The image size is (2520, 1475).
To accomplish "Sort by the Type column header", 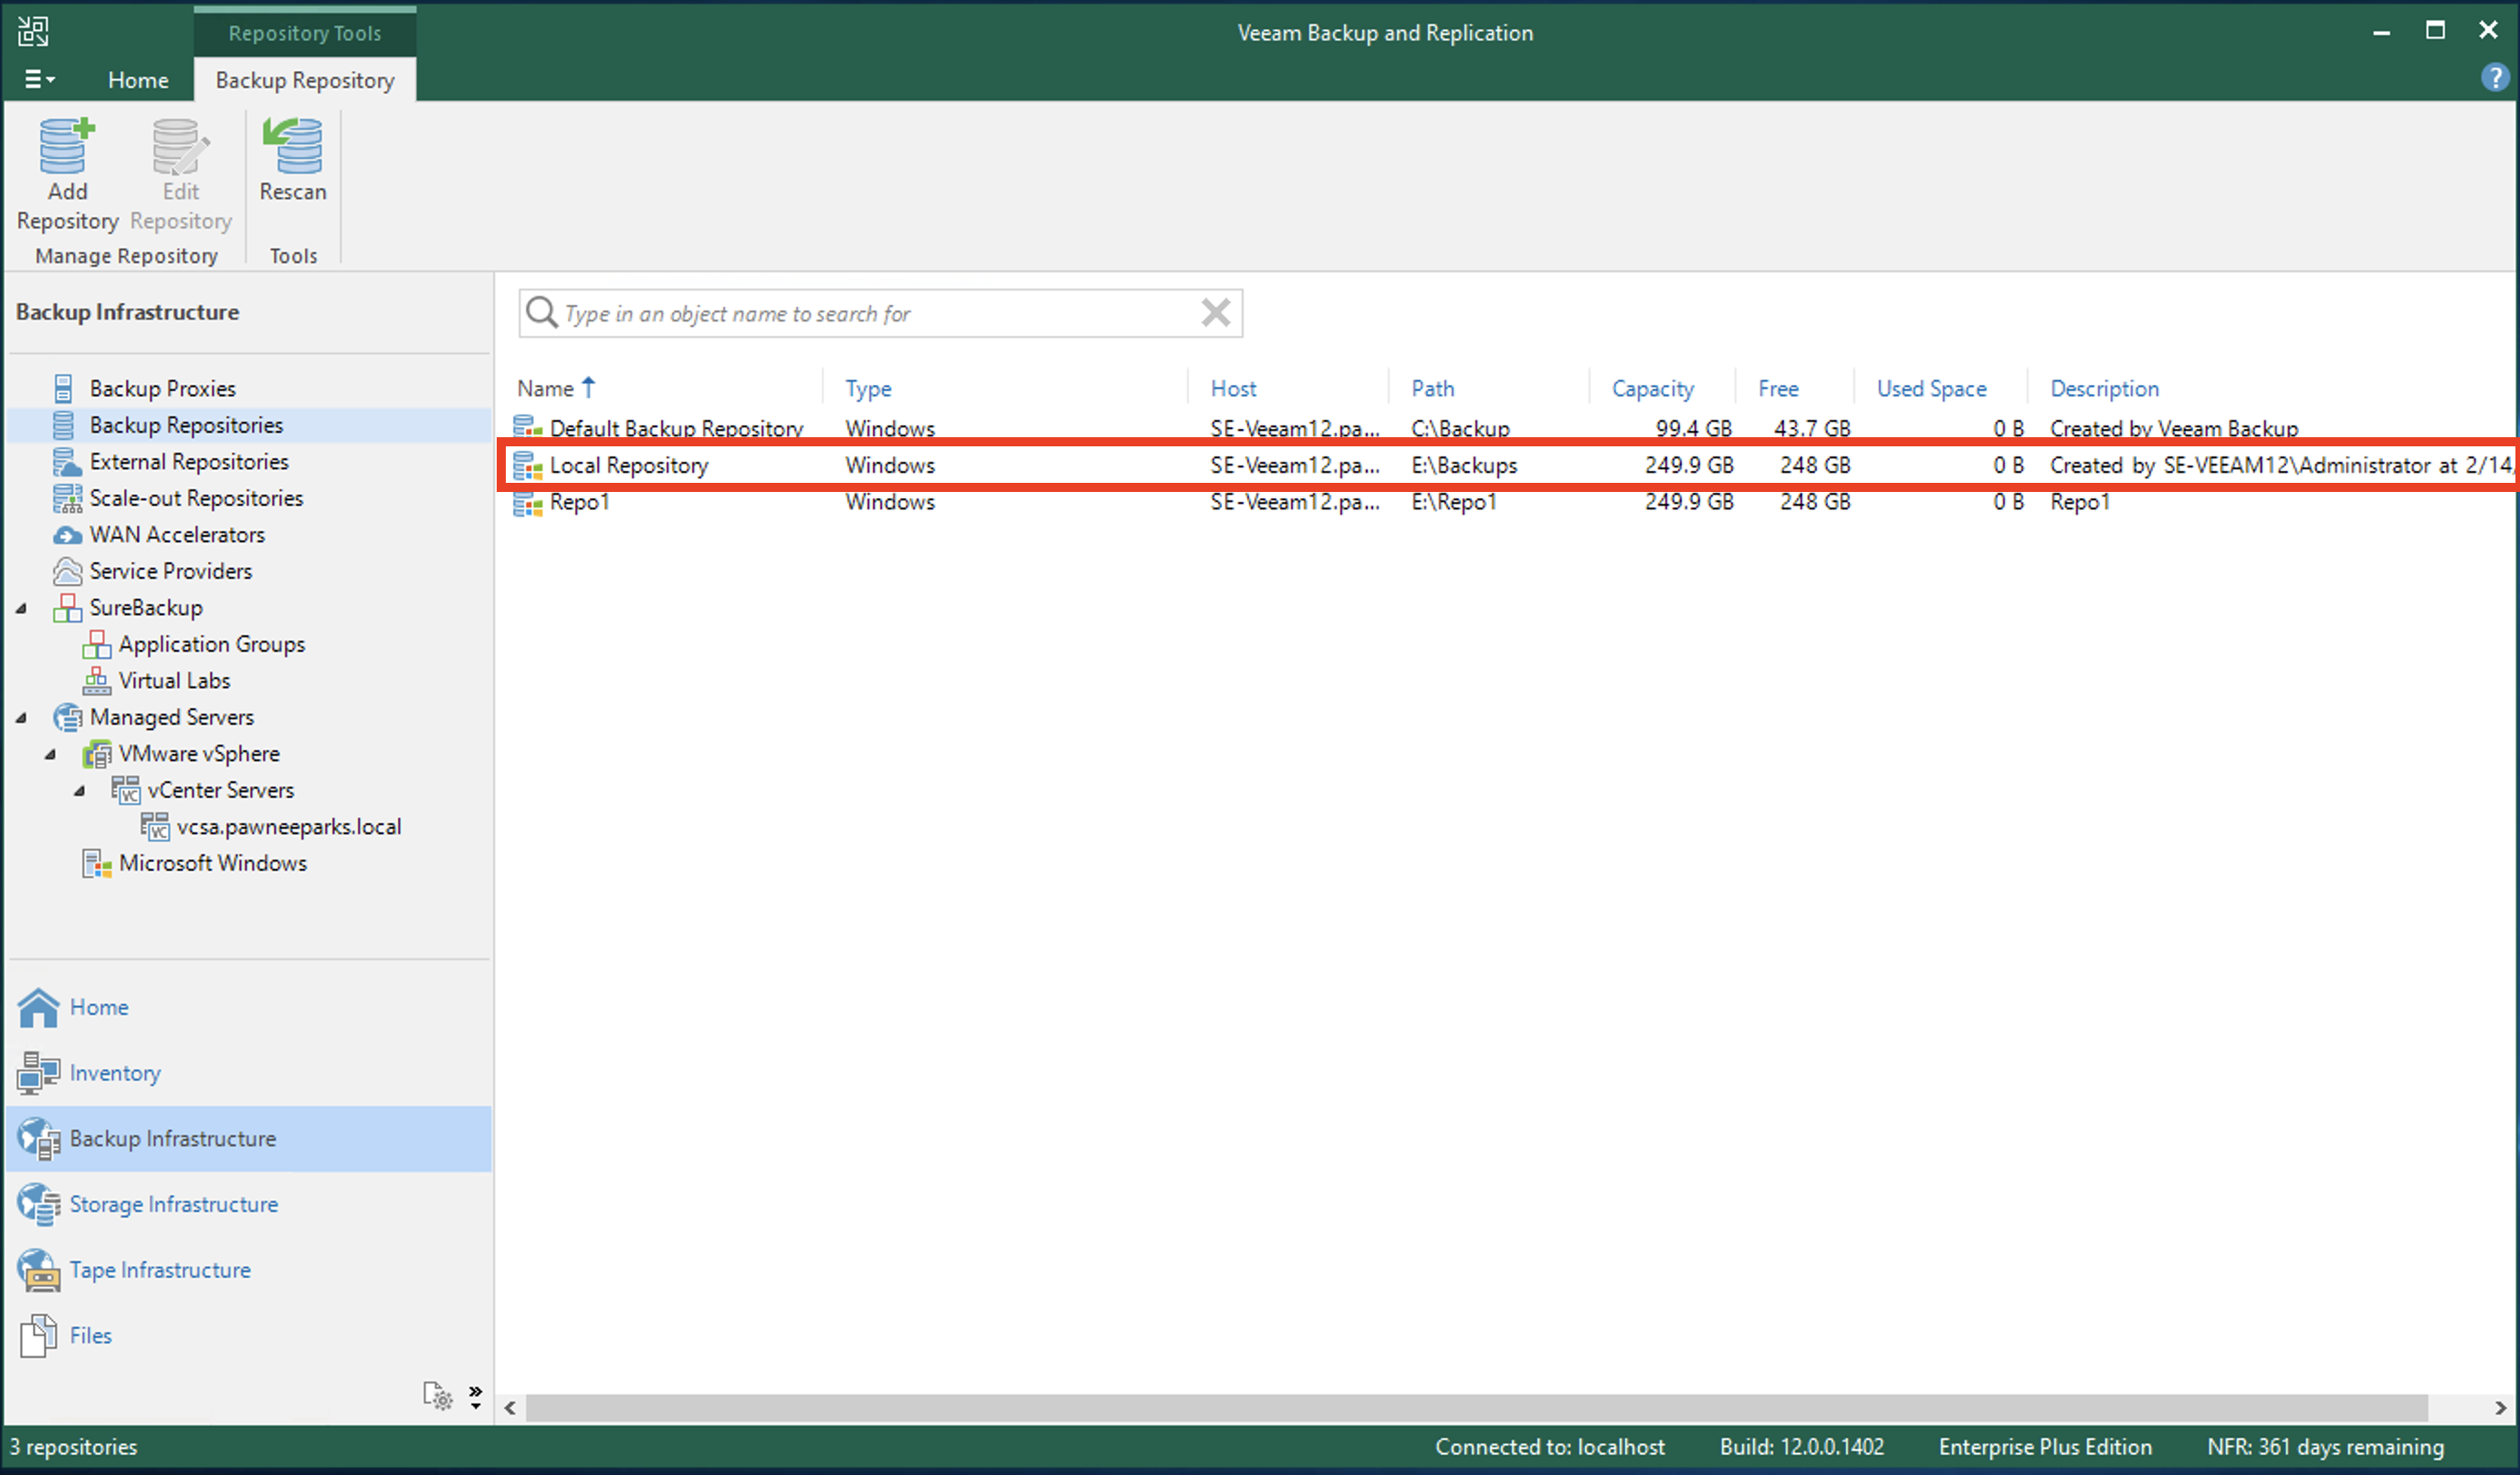I will pos(868,388).
